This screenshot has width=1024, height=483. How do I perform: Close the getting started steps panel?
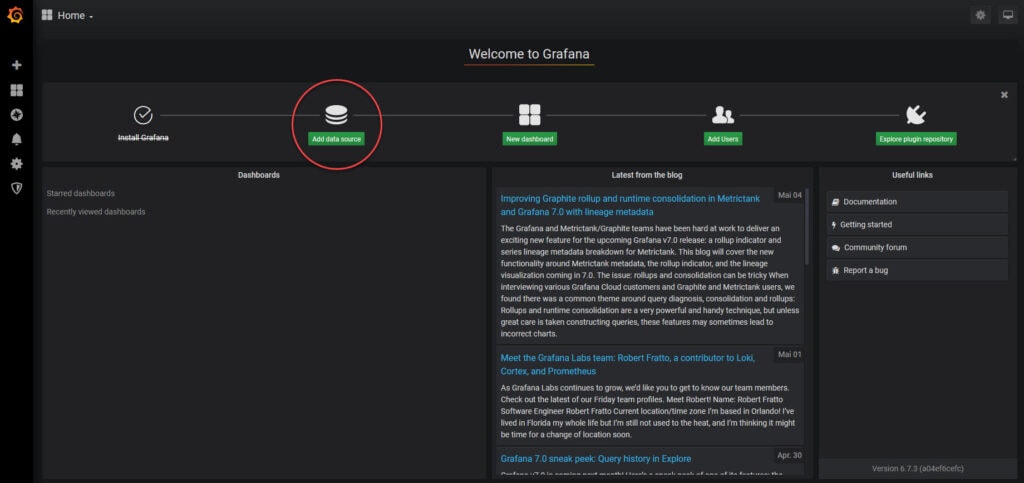1004,95
